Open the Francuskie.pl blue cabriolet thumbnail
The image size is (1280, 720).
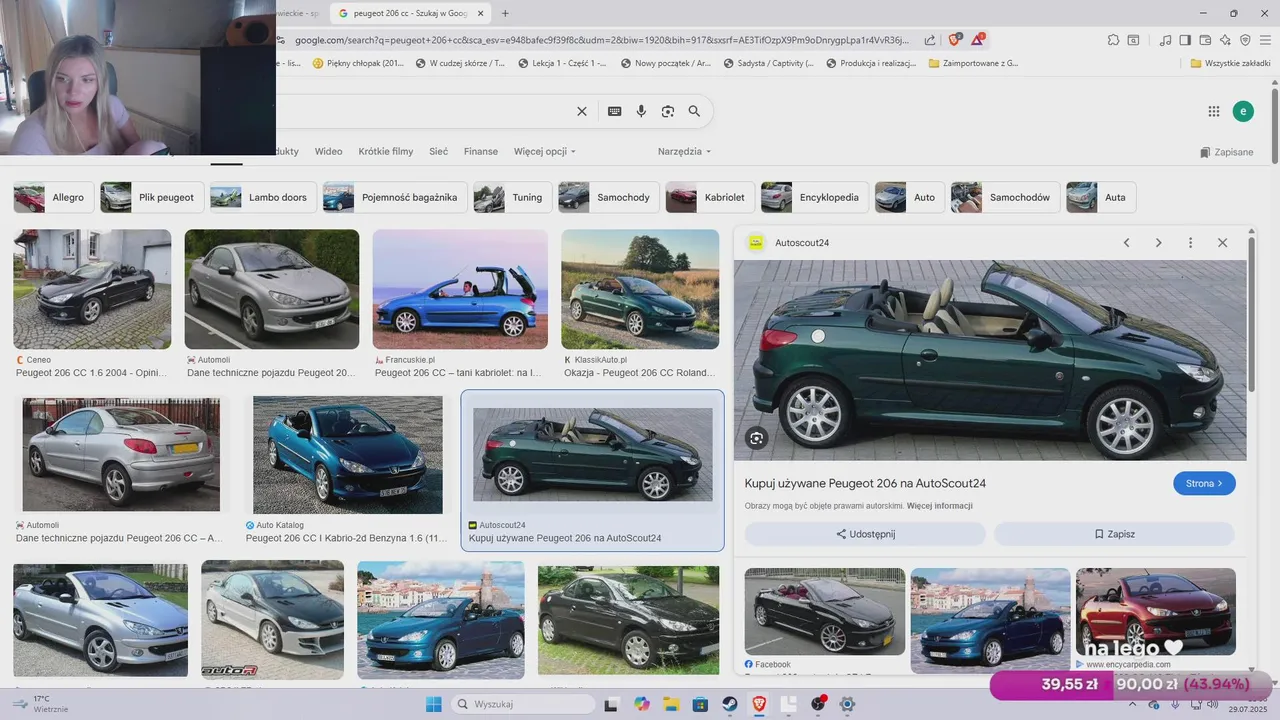(460, 289)
